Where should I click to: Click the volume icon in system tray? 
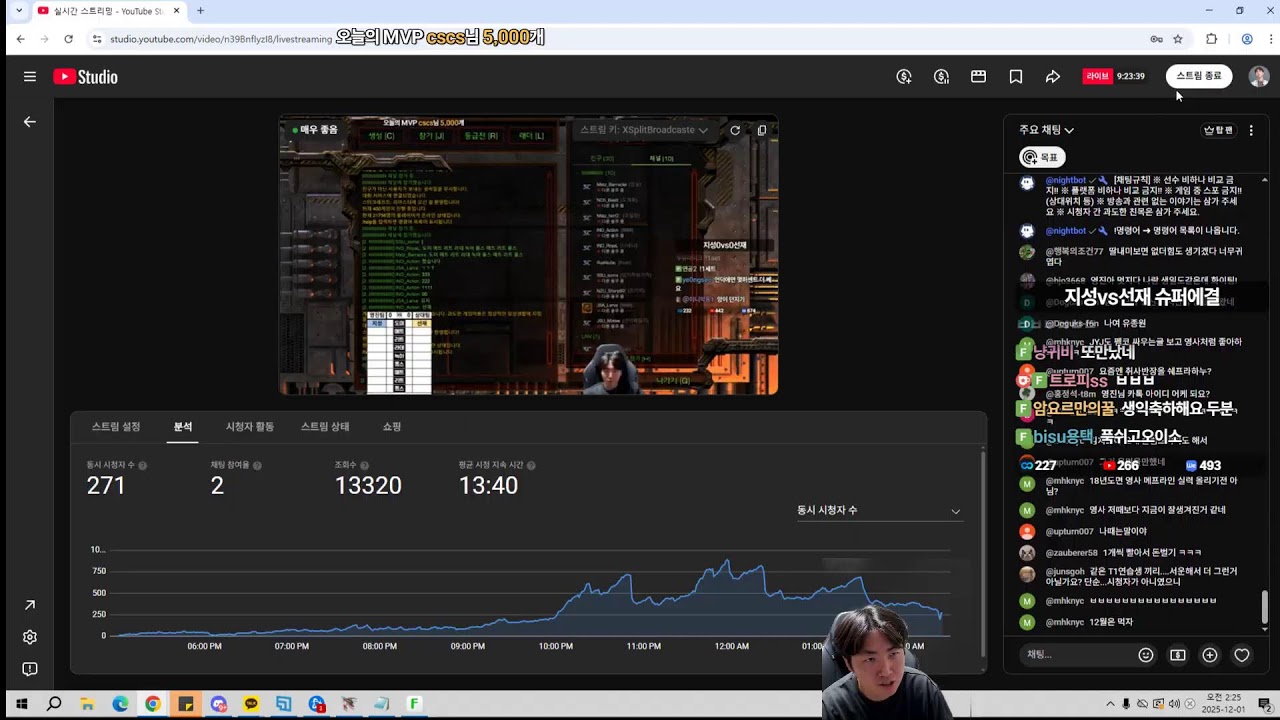point(1174,704)
